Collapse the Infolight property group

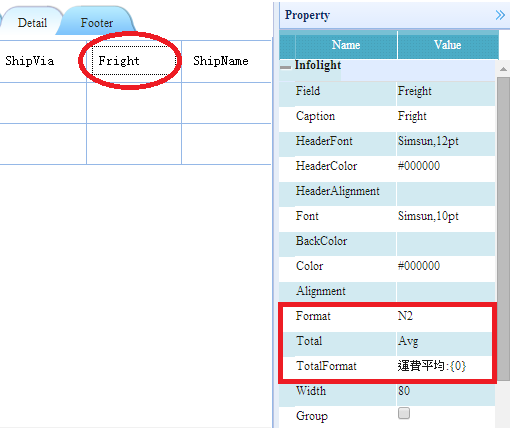point(285,67)
